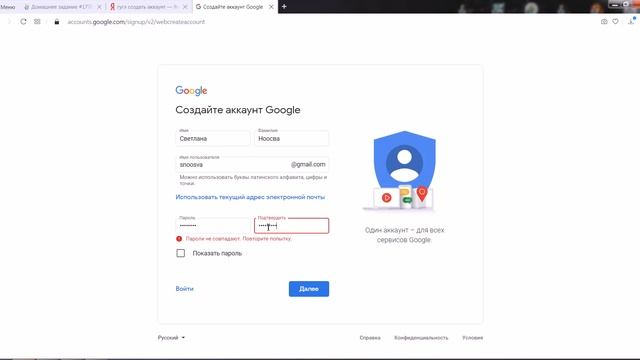Open the Русский language dropdown
Image resolution: width=640 pixels, height=360 pixels.
[171, 338]
